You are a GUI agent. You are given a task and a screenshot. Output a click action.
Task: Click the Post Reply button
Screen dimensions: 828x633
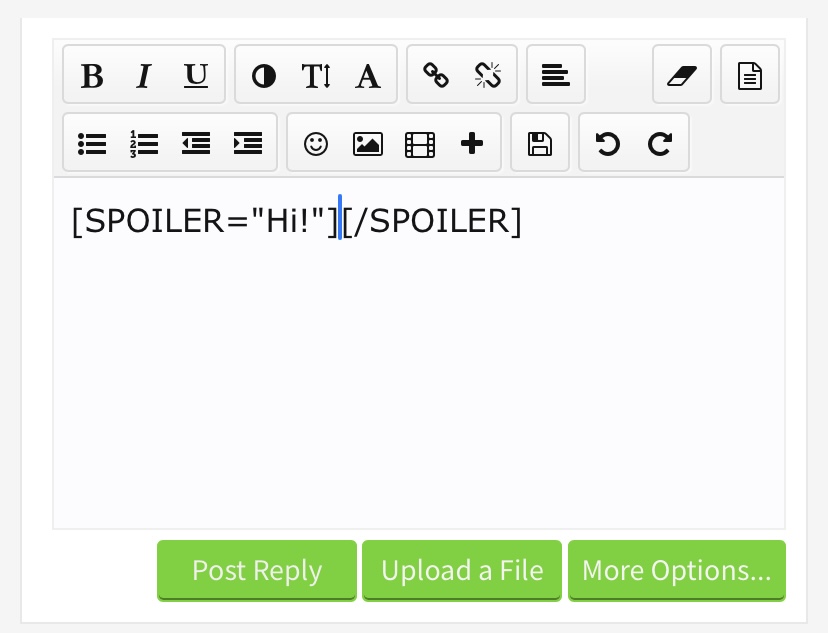click(x=257, y=570)
